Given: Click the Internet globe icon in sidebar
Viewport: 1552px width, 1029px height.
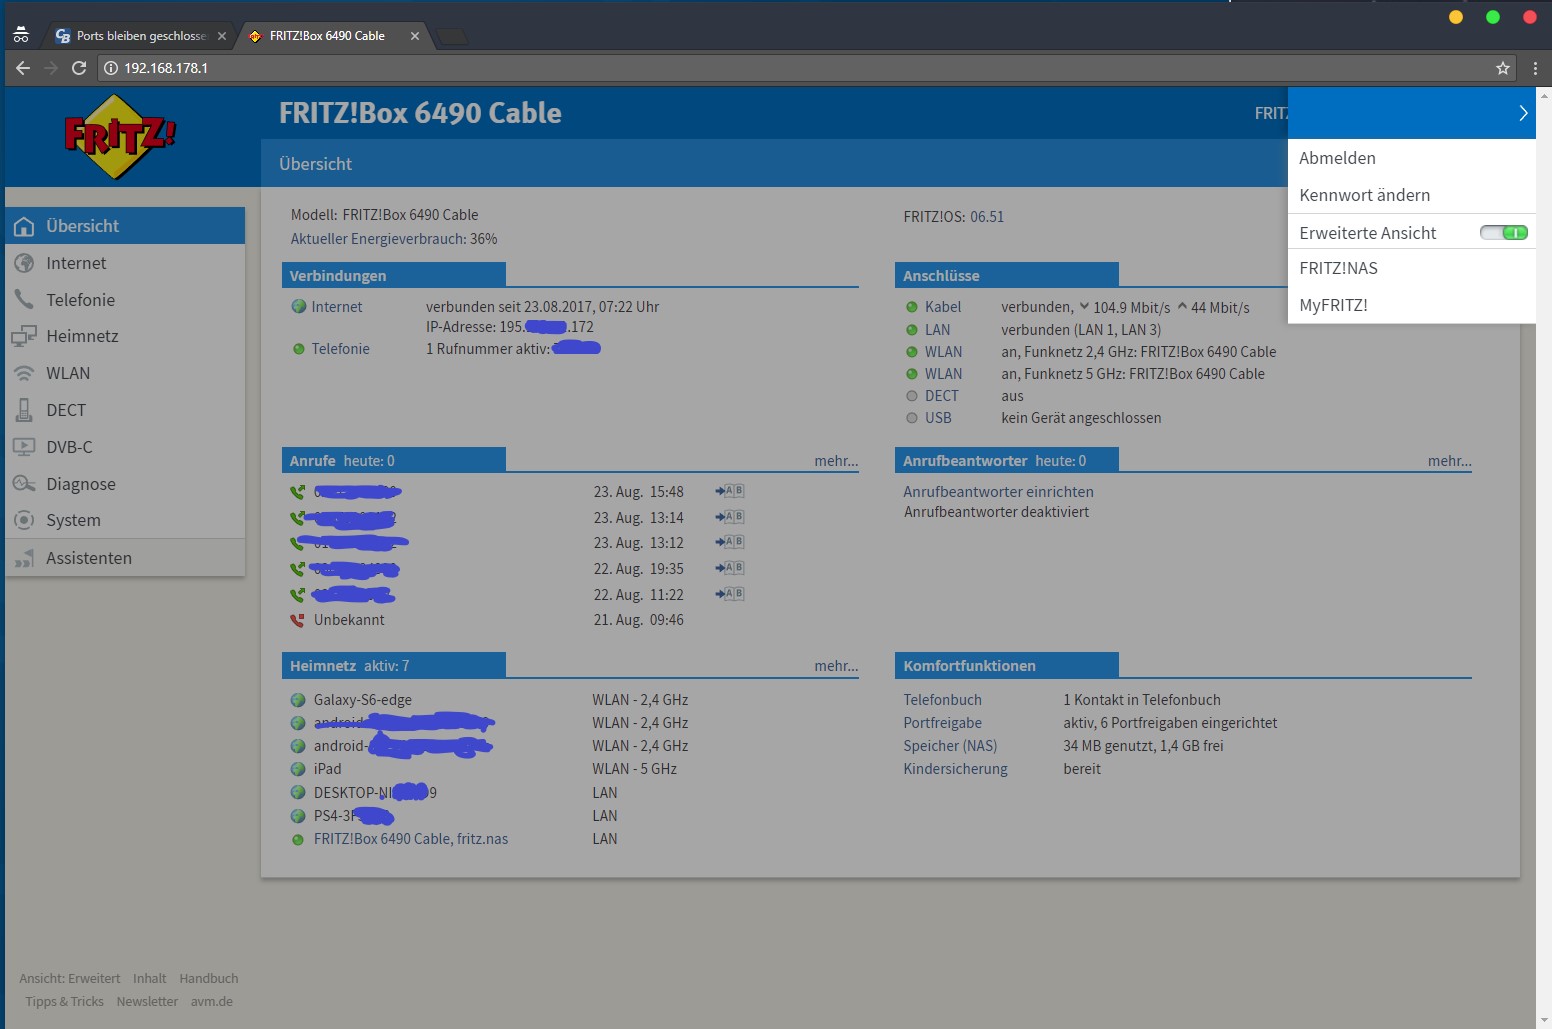Looking at the screenshot, I should [24, 263].
